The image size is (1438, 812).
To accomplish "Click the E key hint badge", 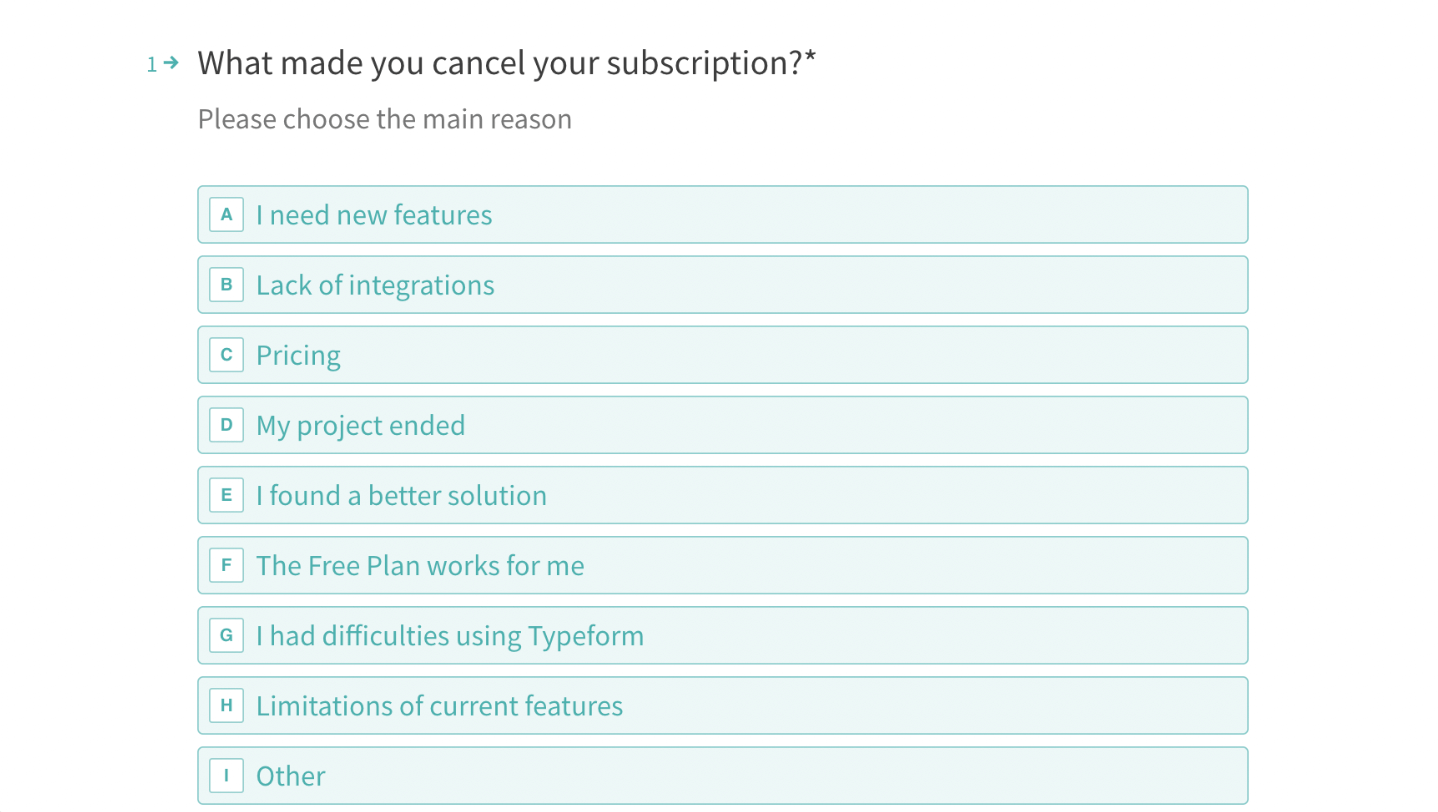I will click(x=226, y=494).
